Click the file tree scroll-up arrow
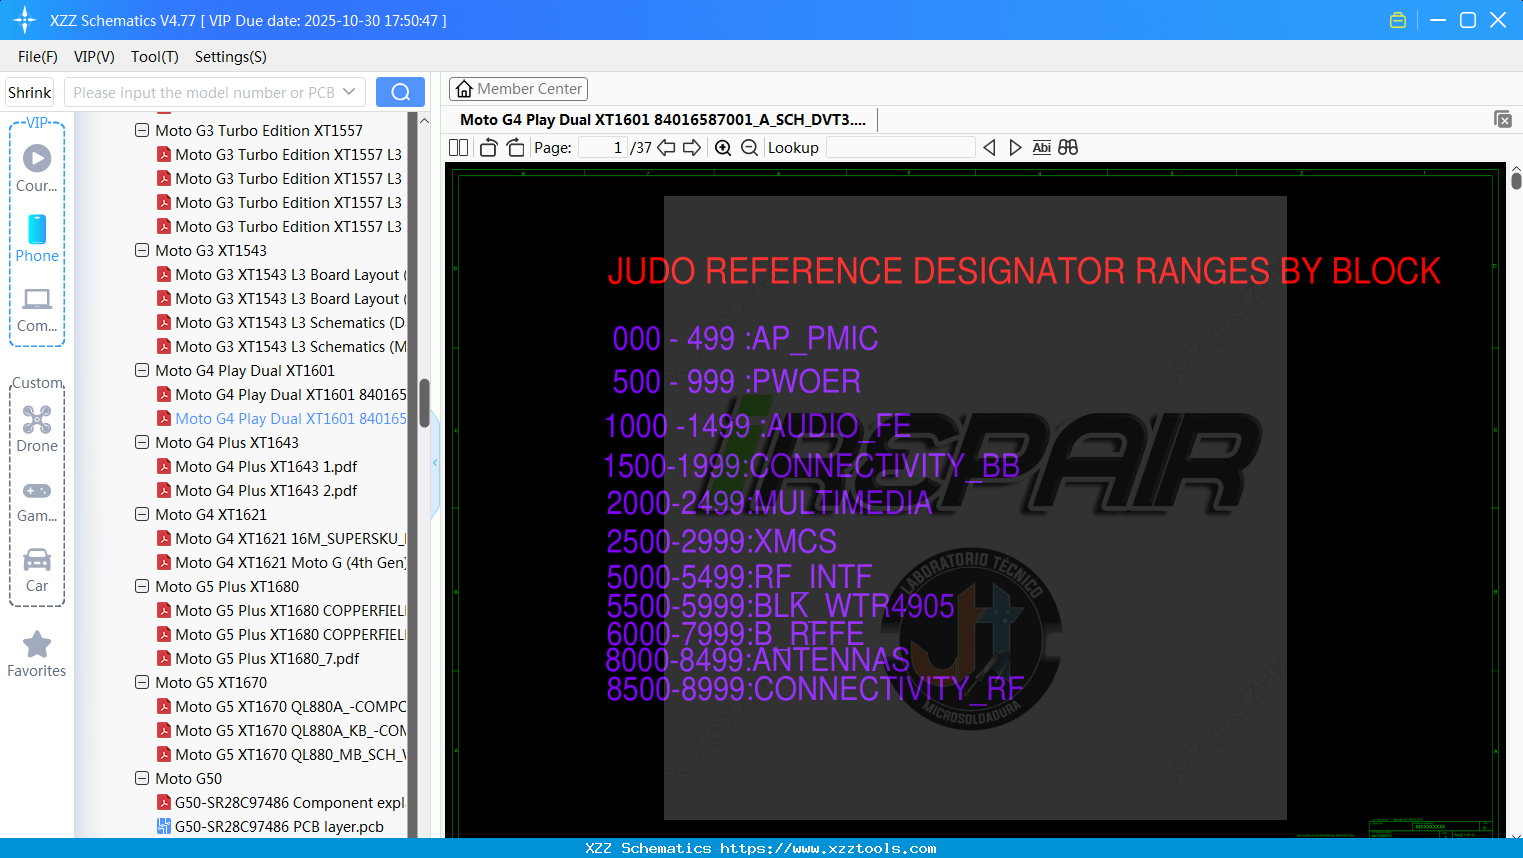The height and width of the screenshot is (858, 1523). pyautogui.click(x=424, y=121)
